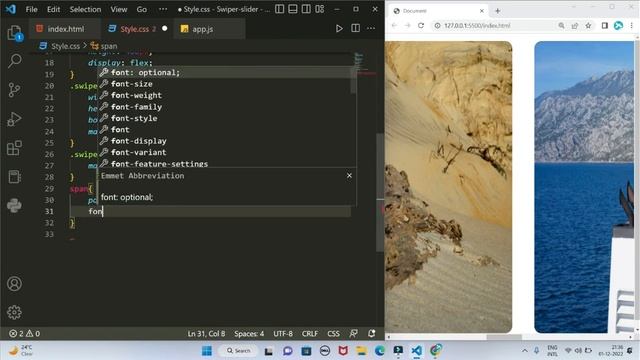This screenshot has height=360, width=640.
Task: Click the editor vertical scrollbar
Action: pyautogui.click(x=380, y=192)
